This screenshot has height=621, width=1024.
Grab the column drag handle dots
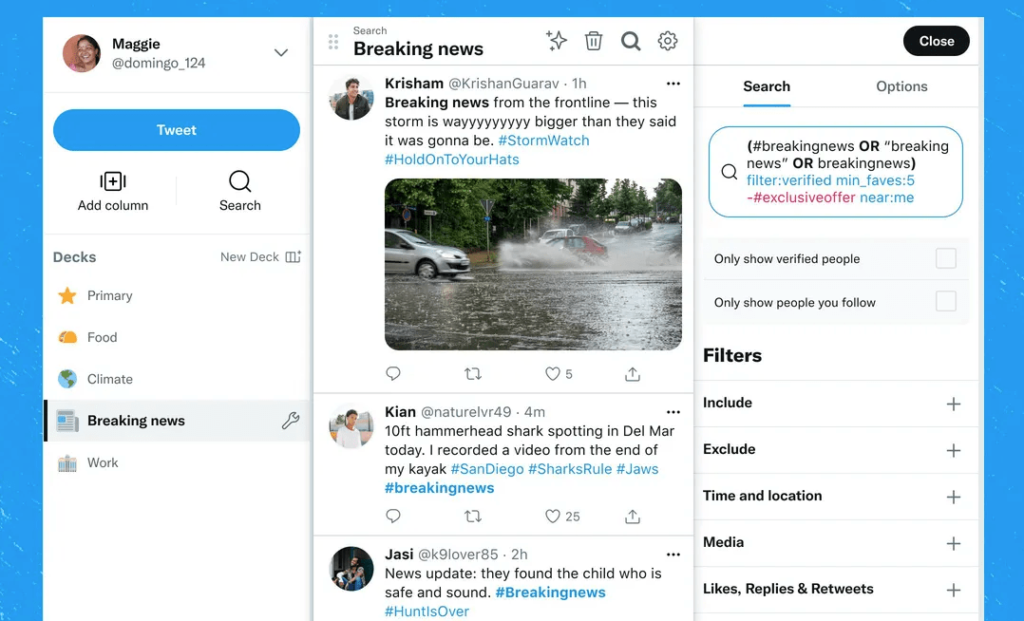click(333, 42)
